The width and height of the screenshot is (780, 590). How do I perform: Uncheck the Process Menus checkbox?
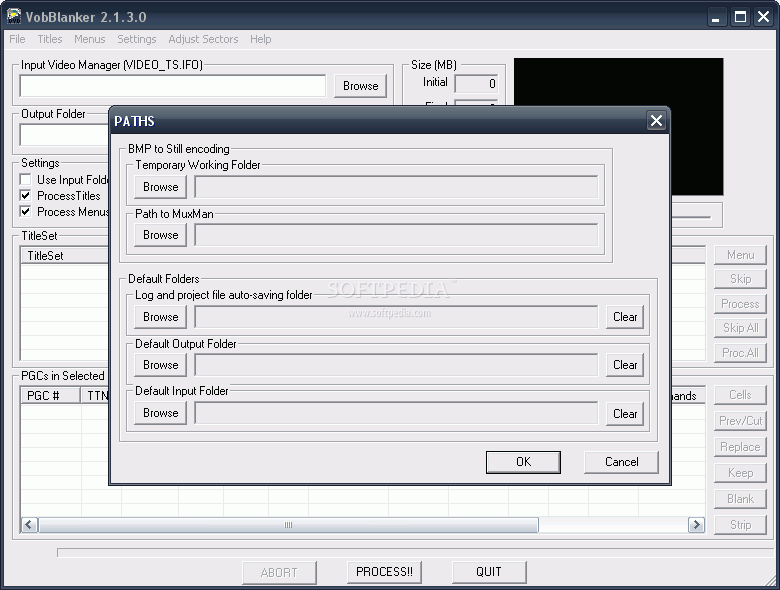click(25, 211)
